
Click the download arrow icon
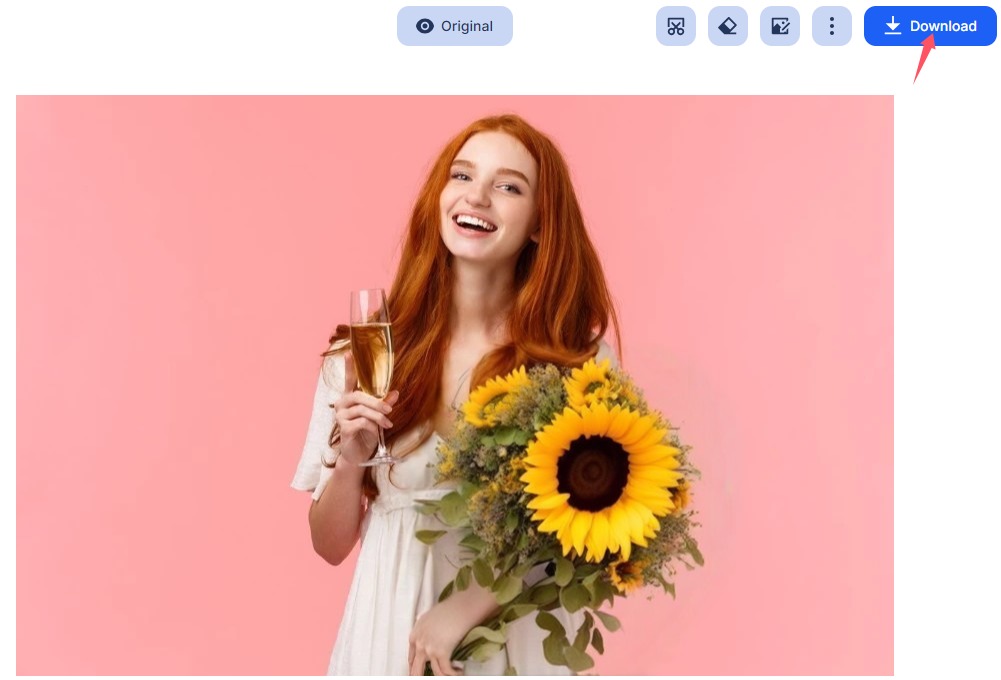point(893,26)
